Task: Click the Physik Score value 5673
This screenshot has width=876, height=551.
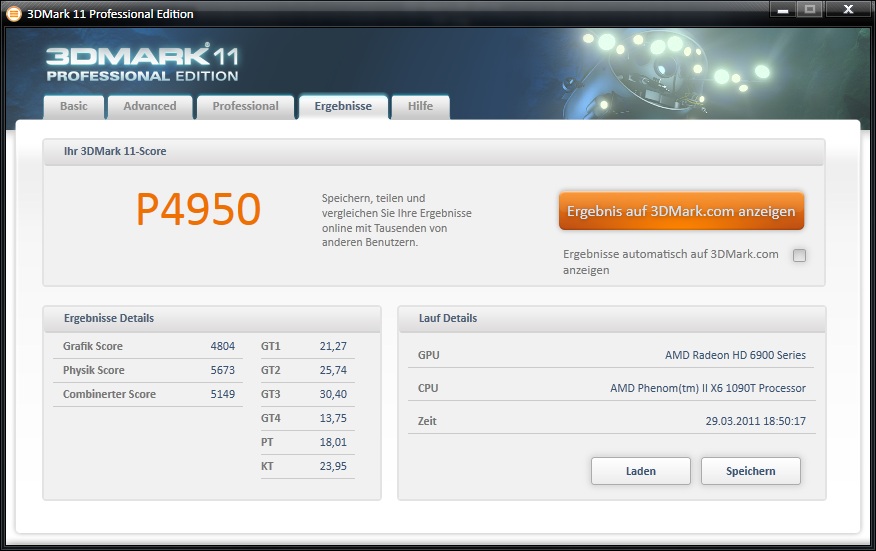Action: pyautogui.click(x=222, y=370)
